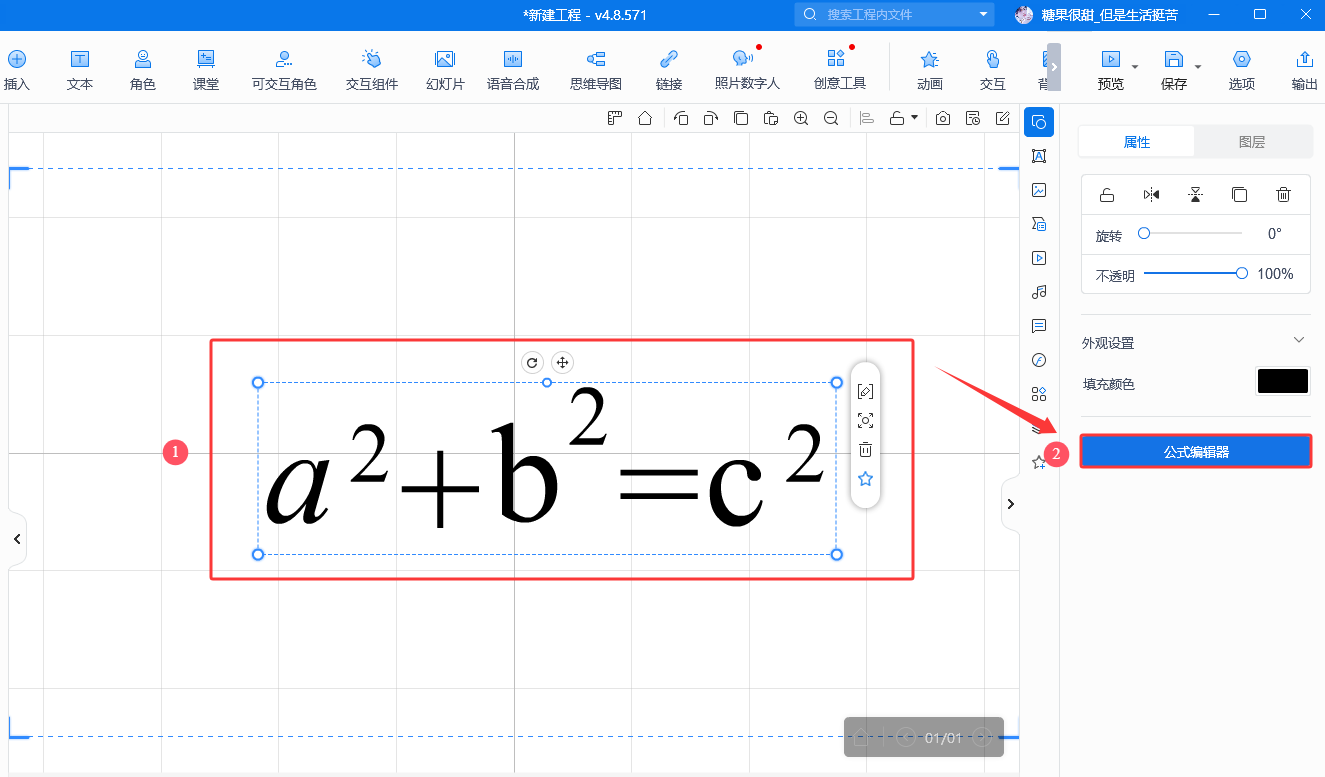Screen dimensions: 1325x777
Task: Click the star icon beside the formula
Action: click(x=866, y=479)
